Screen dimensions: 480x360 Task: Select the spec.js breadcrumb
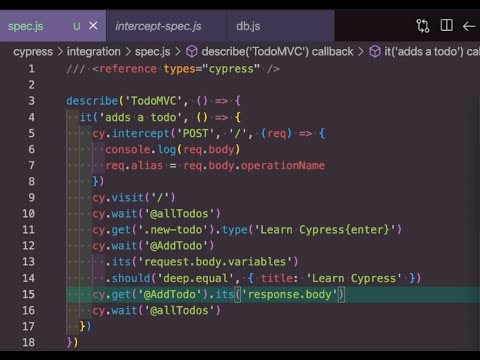152,52
